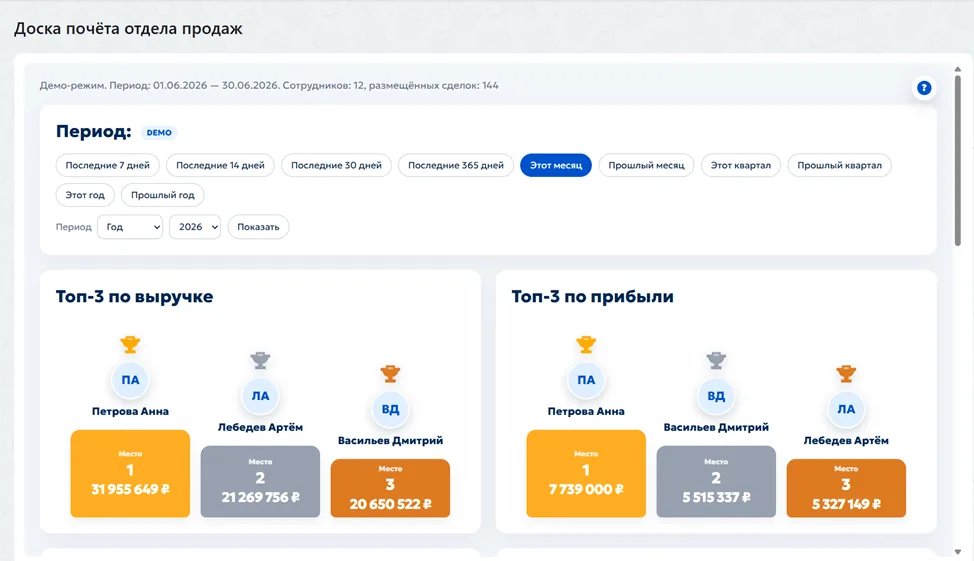Image resolution: width=974 pixels, height=561 pixels.
Task: Click Петрова Анна name in profit ranking
Action: 586,411
